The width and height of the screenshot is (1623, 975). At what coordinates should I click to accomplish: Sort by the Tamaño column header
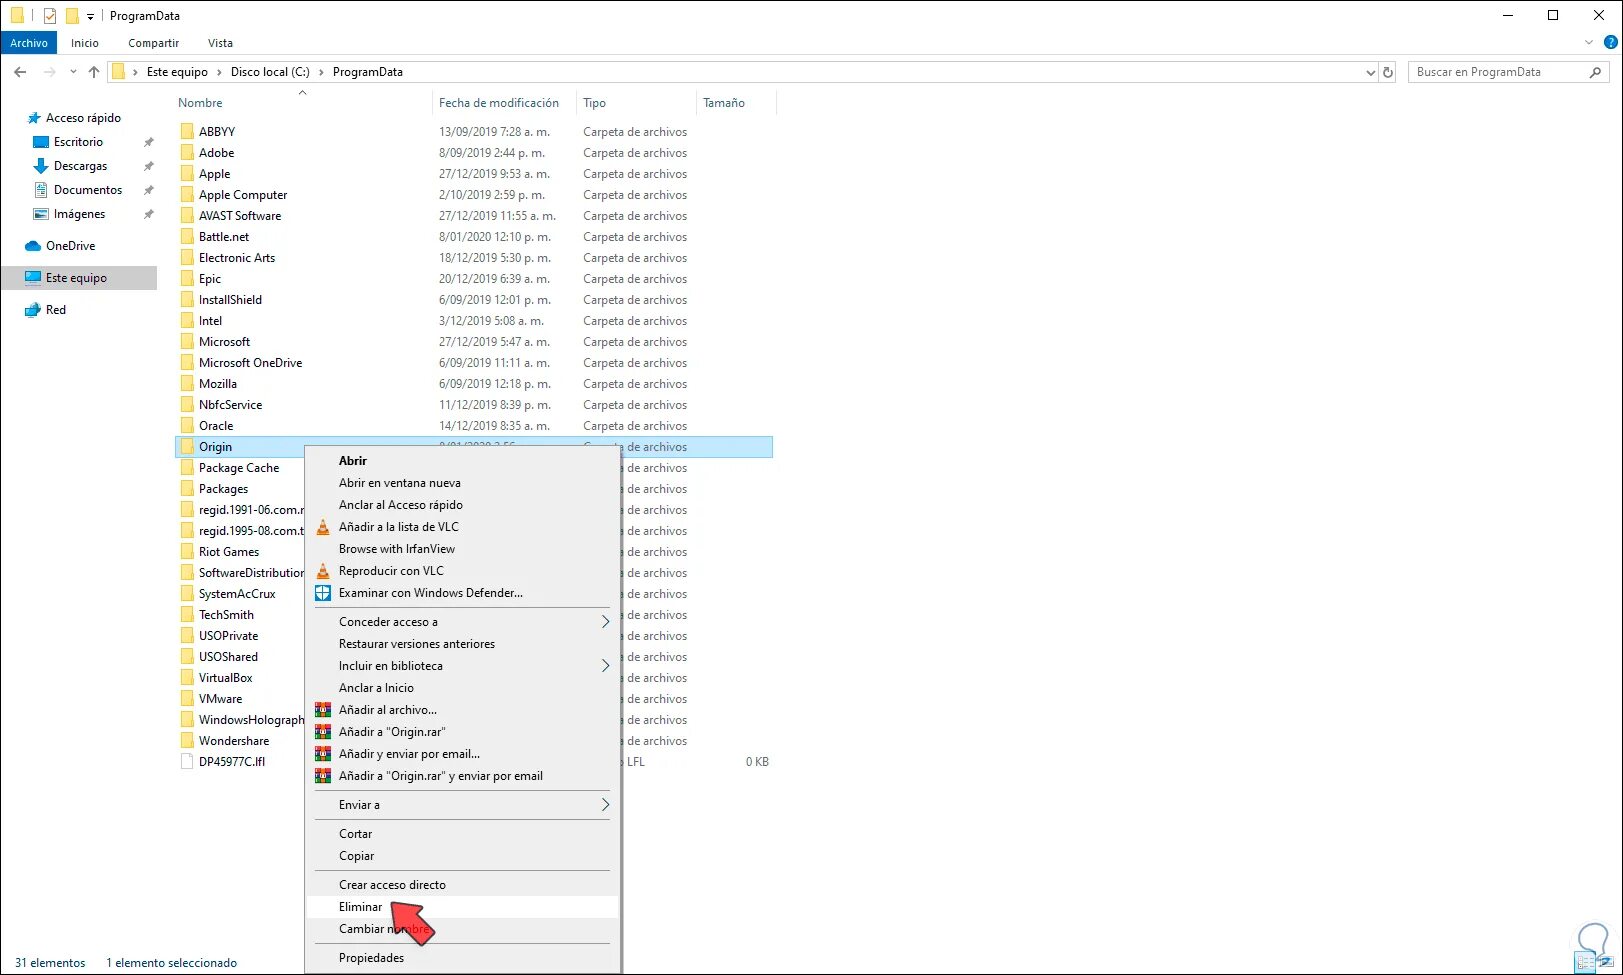point(724,103)
